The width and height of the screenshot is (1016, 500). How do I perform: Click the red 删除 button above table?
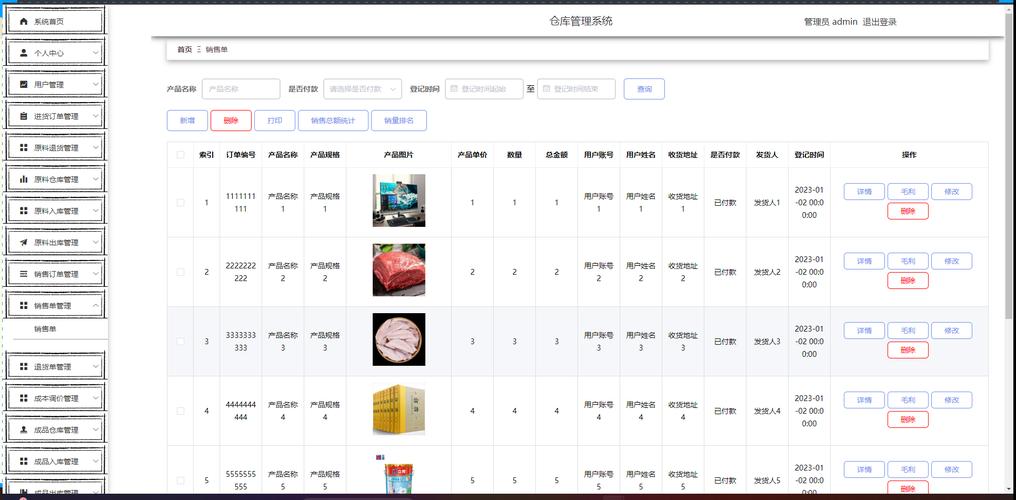click(231, 120)
